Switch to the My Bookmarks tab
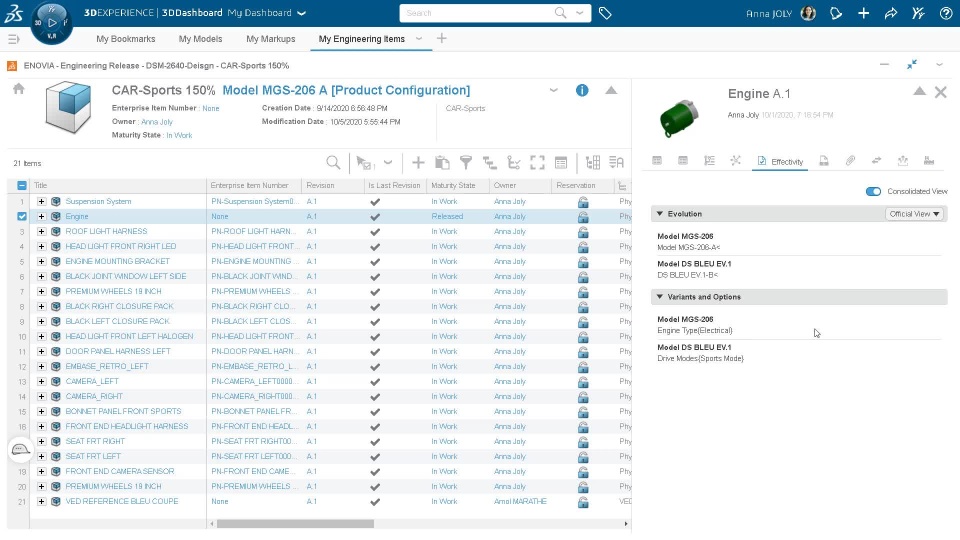This screenshot has height=540, width=960. (126, 39)
